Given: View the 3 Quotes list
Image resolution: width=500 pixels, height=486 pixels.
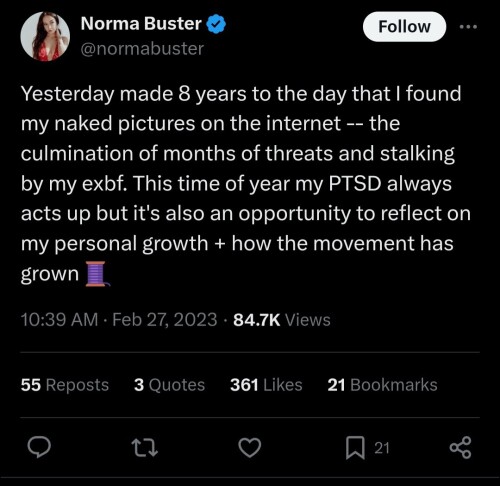Looking at the screenshot, I should click(x=169, y=385).
